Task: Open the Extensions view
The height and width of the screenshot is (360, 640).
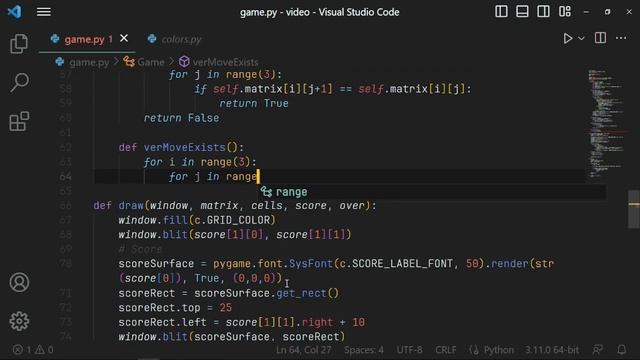Action: click(19, 121)
